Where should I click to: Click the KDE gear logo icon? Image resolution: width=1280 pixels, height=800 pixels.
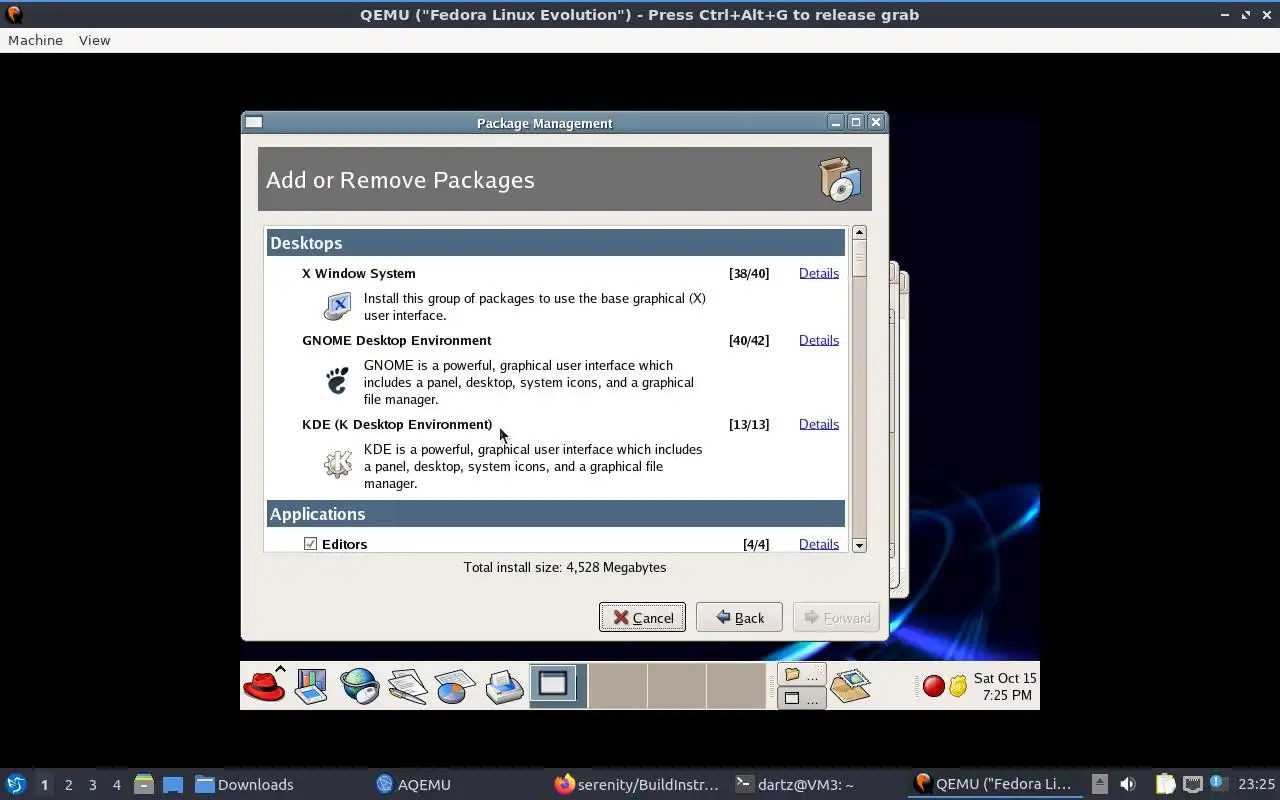tap(338, 464)
